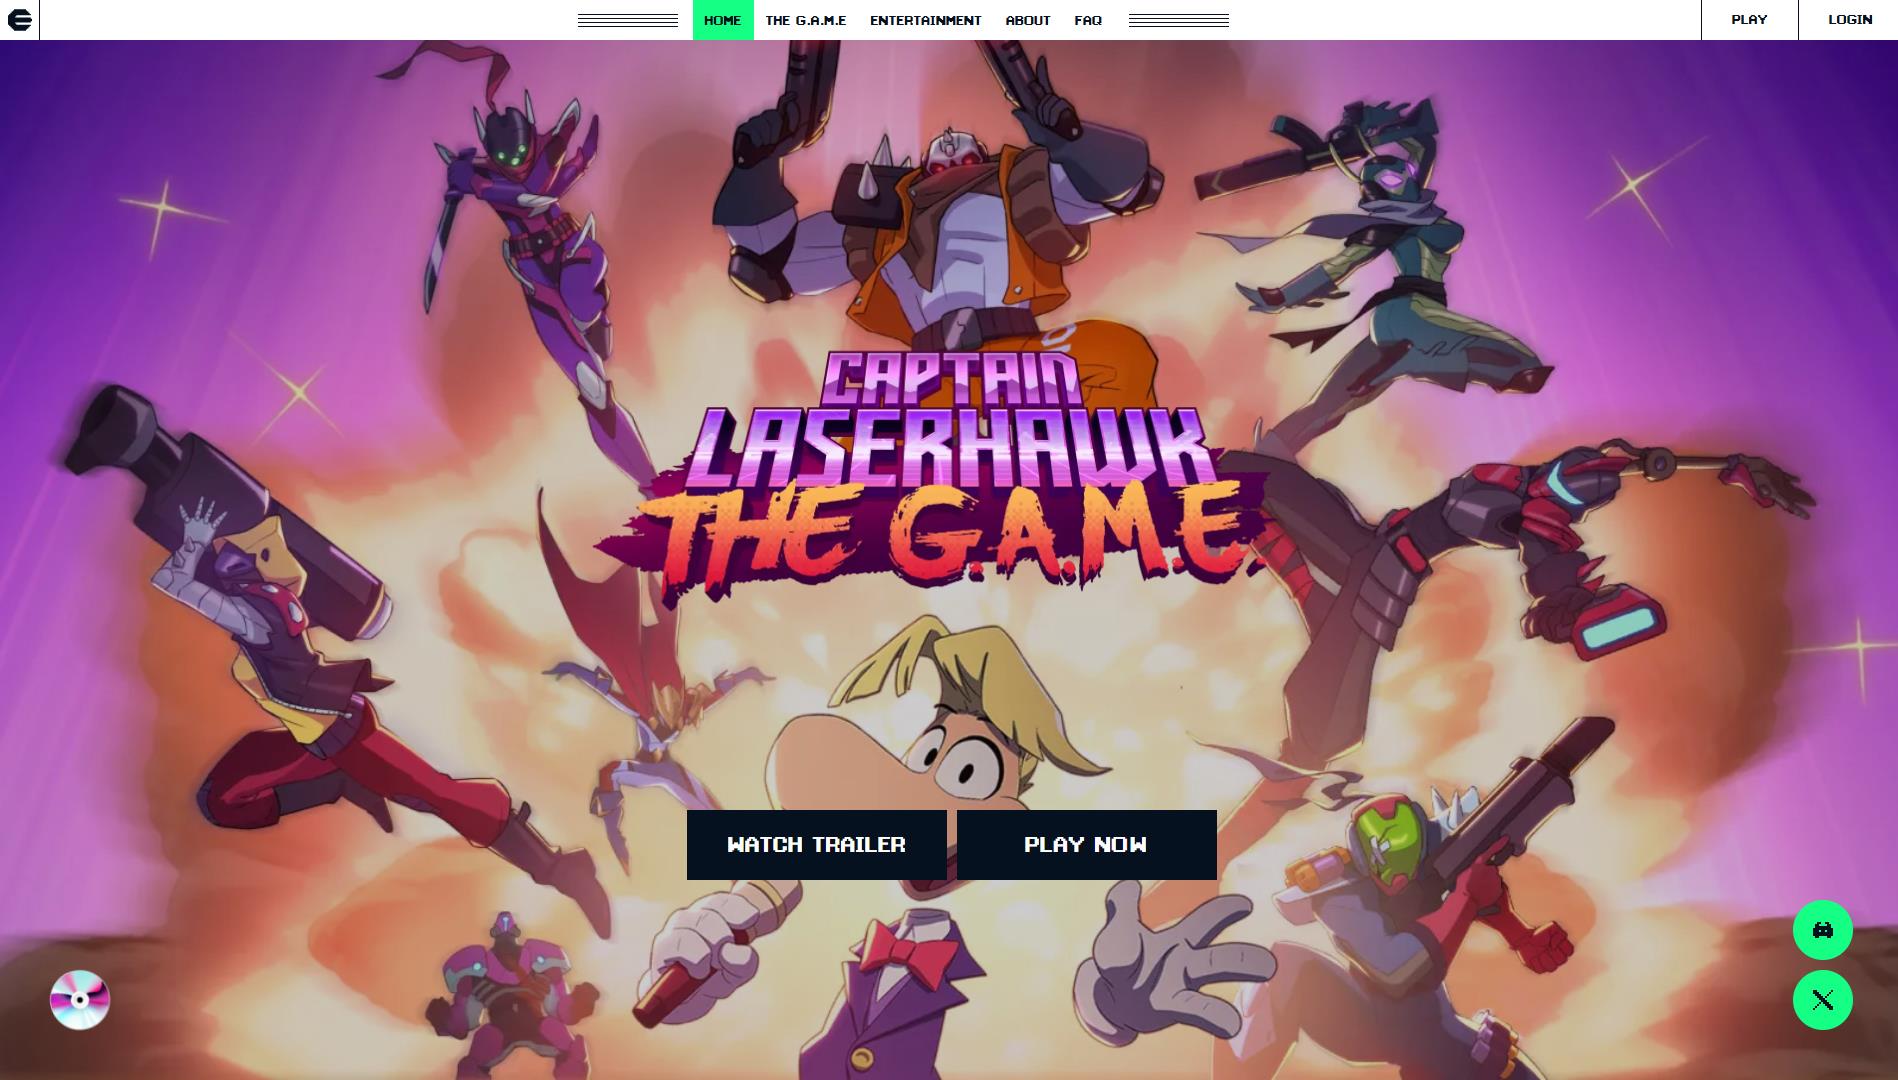Open the X (Twitter) green circle icon
This screenshot has height=1080, width=1898.
click(x=1822, y=1000)
